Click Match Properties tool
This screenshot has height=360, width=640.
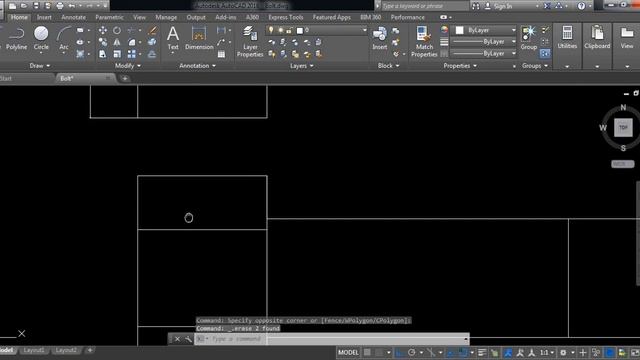424,41
